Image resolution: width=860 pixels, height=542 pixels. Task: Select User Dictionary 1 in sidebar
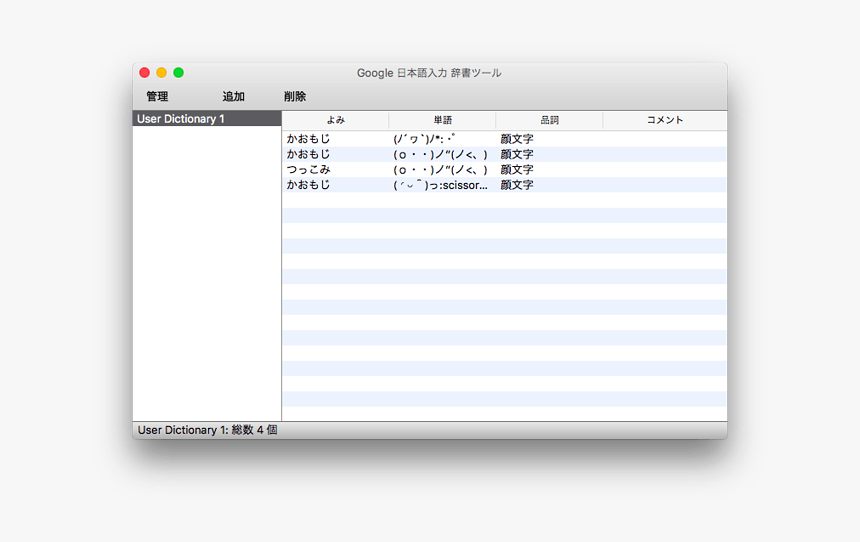pos(207,118)
